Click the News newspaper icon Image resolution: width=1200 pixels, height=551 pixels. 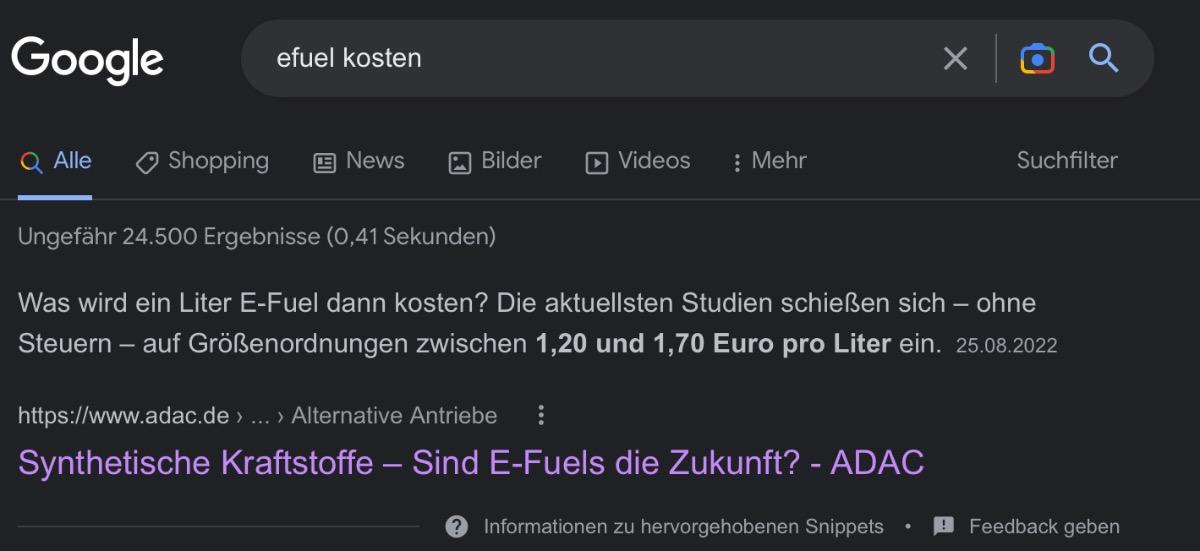coord(324,162)
